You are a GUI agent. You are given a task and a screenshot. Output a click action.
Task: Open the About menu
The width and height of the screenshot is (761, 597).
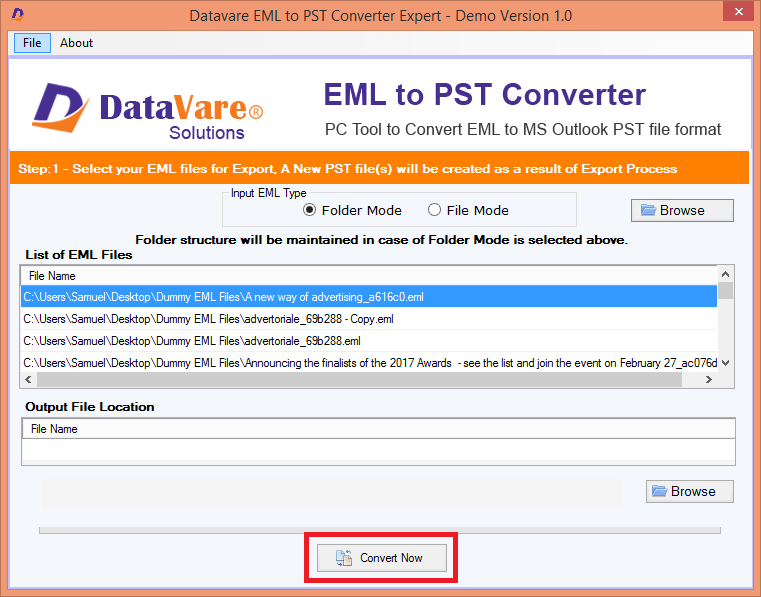tap(76, 43)
